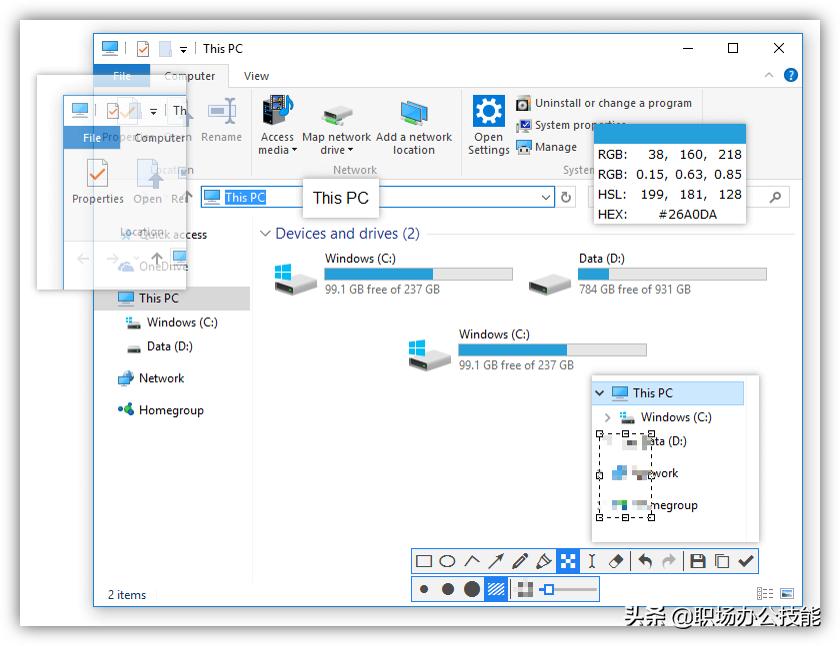Choose the largest brush size dot
Viewport: 840px width, 646px height.
pos(472,589)
